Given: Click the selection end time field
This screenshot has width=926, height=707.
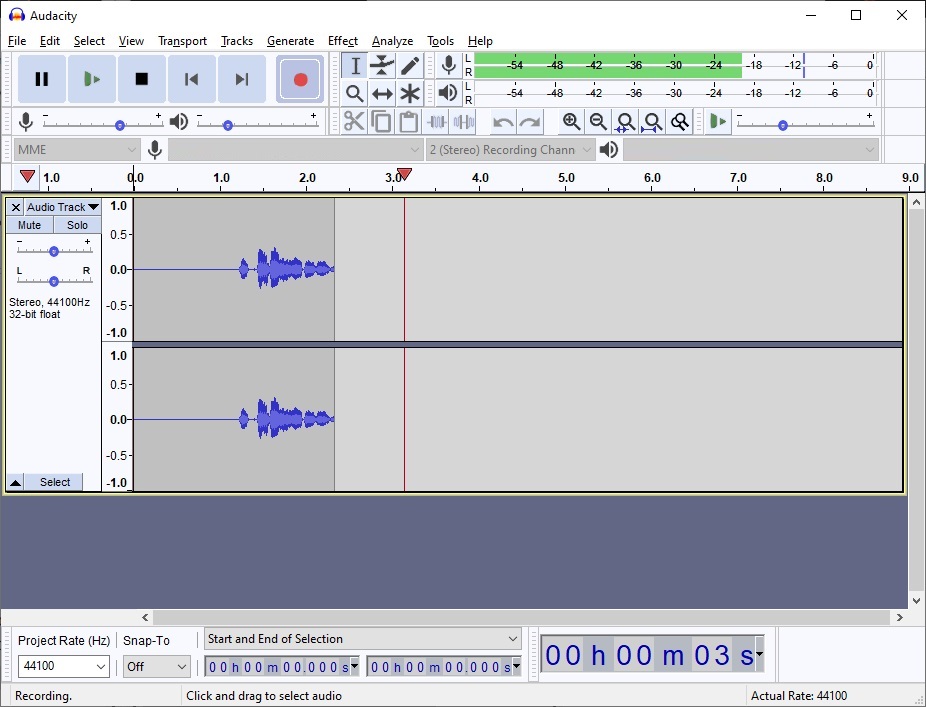Looking at the screenshot, I should pos(444,667).
